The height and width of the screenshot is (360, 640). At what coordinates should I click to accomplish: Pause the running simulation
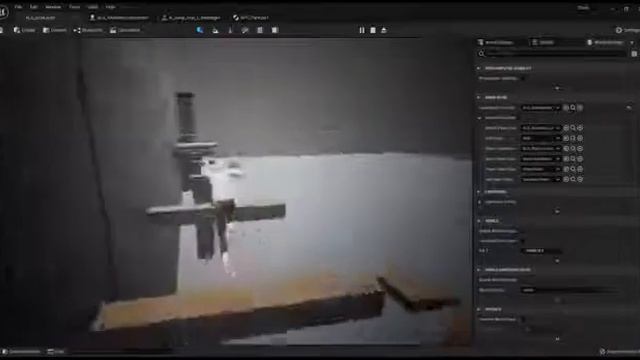click(x=362, y=30)
